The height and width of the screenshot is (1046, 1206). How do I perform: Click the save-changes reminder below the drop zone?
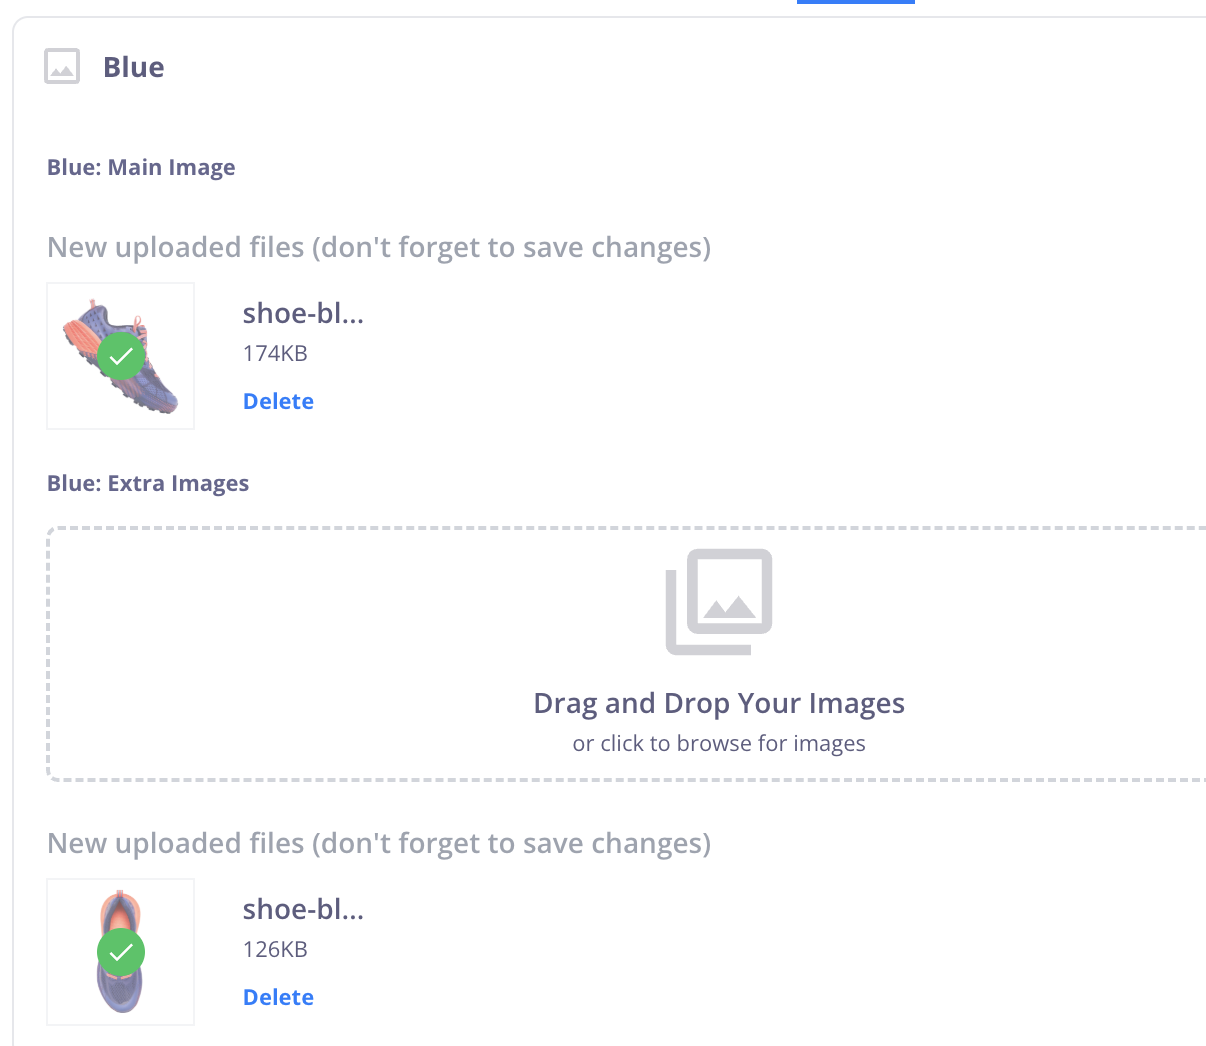tap(379, 843)
